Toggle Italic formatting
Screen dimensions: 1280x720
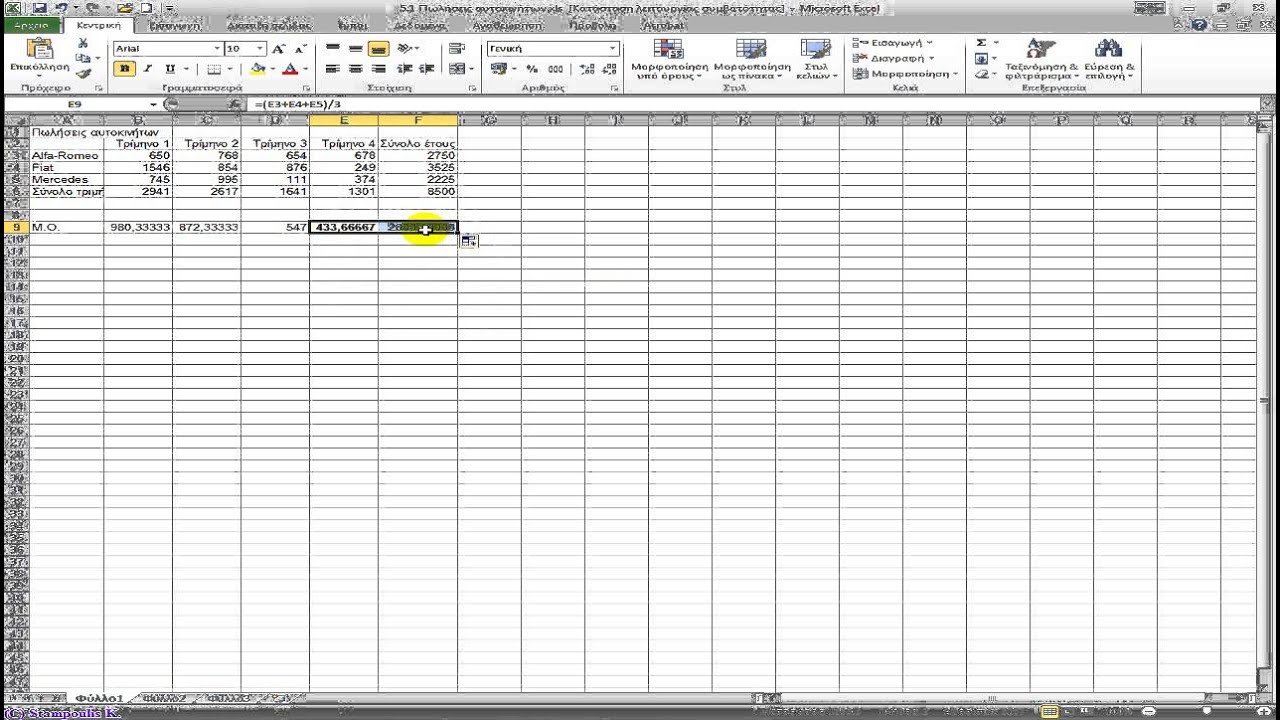[148, 69]
